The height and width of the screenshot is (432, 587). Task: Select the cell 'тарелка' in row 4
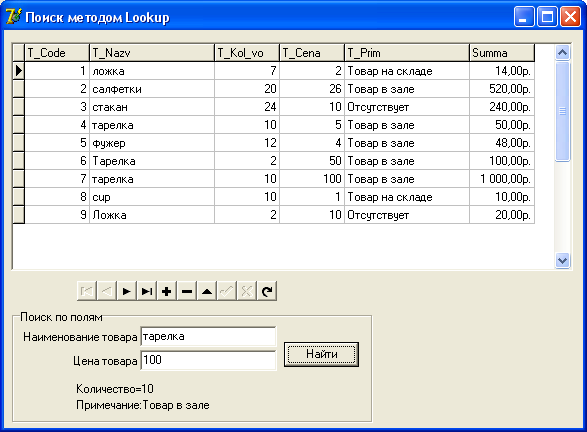[152, 125]
